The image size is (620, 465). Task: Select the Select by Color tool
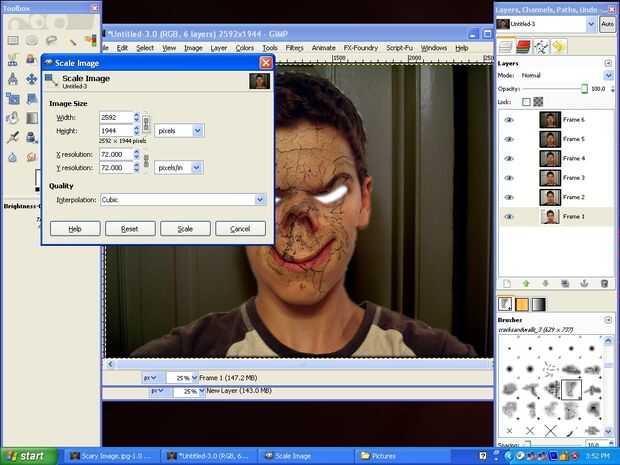point(91,40)
